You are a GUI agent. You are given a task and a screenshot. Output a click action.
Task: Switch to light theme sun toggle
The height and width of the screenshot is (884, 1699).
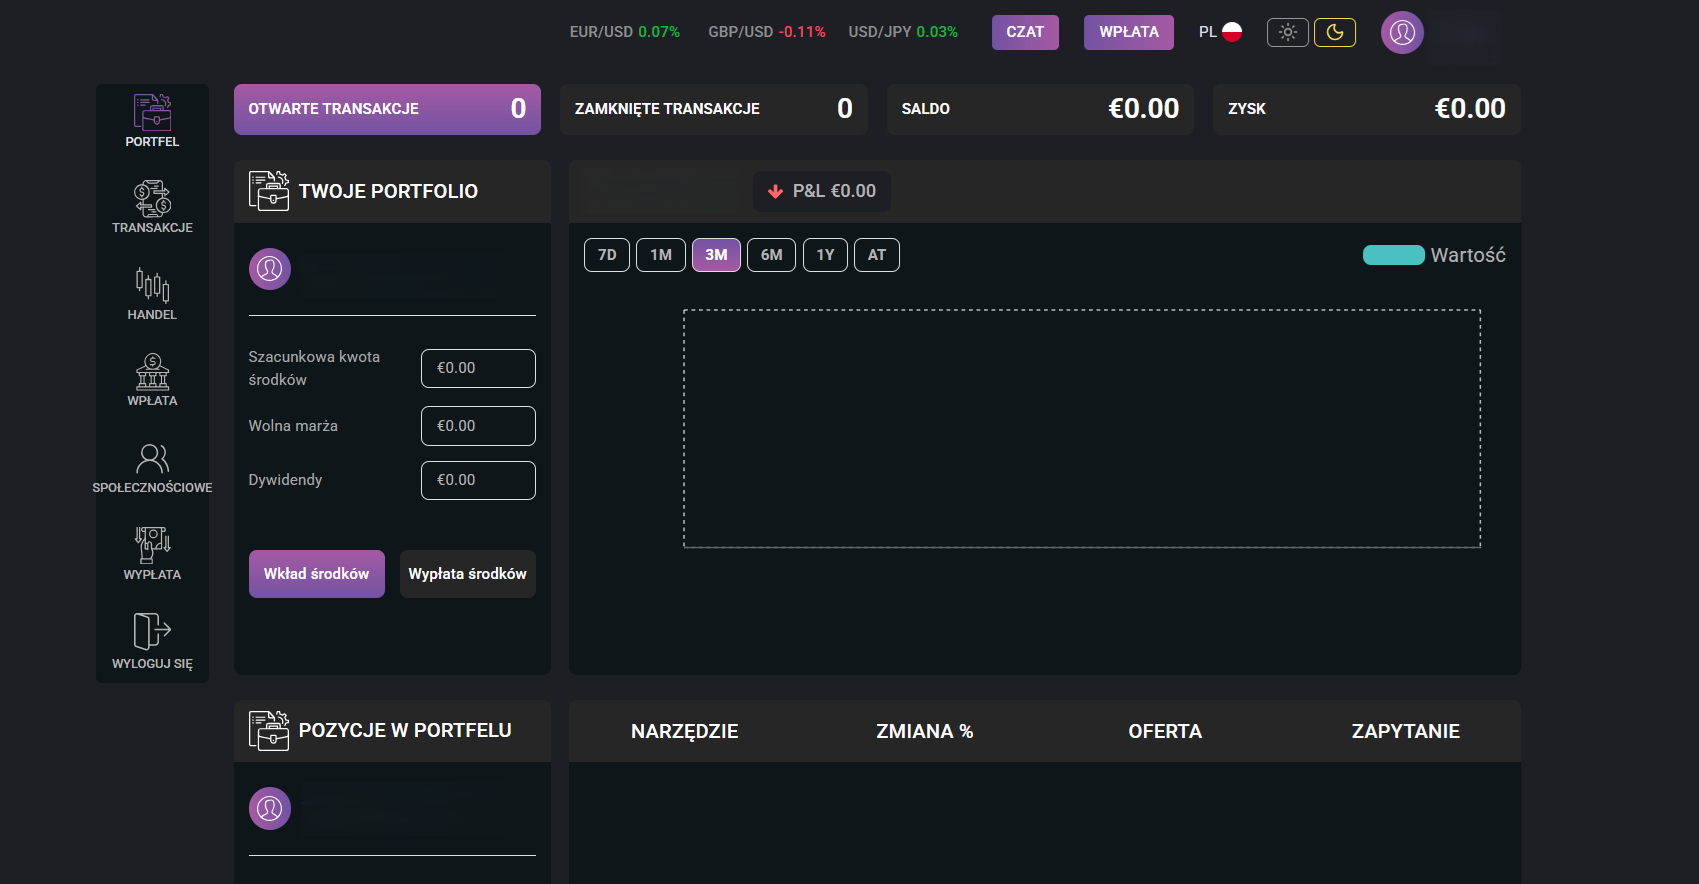(1288, 32)
